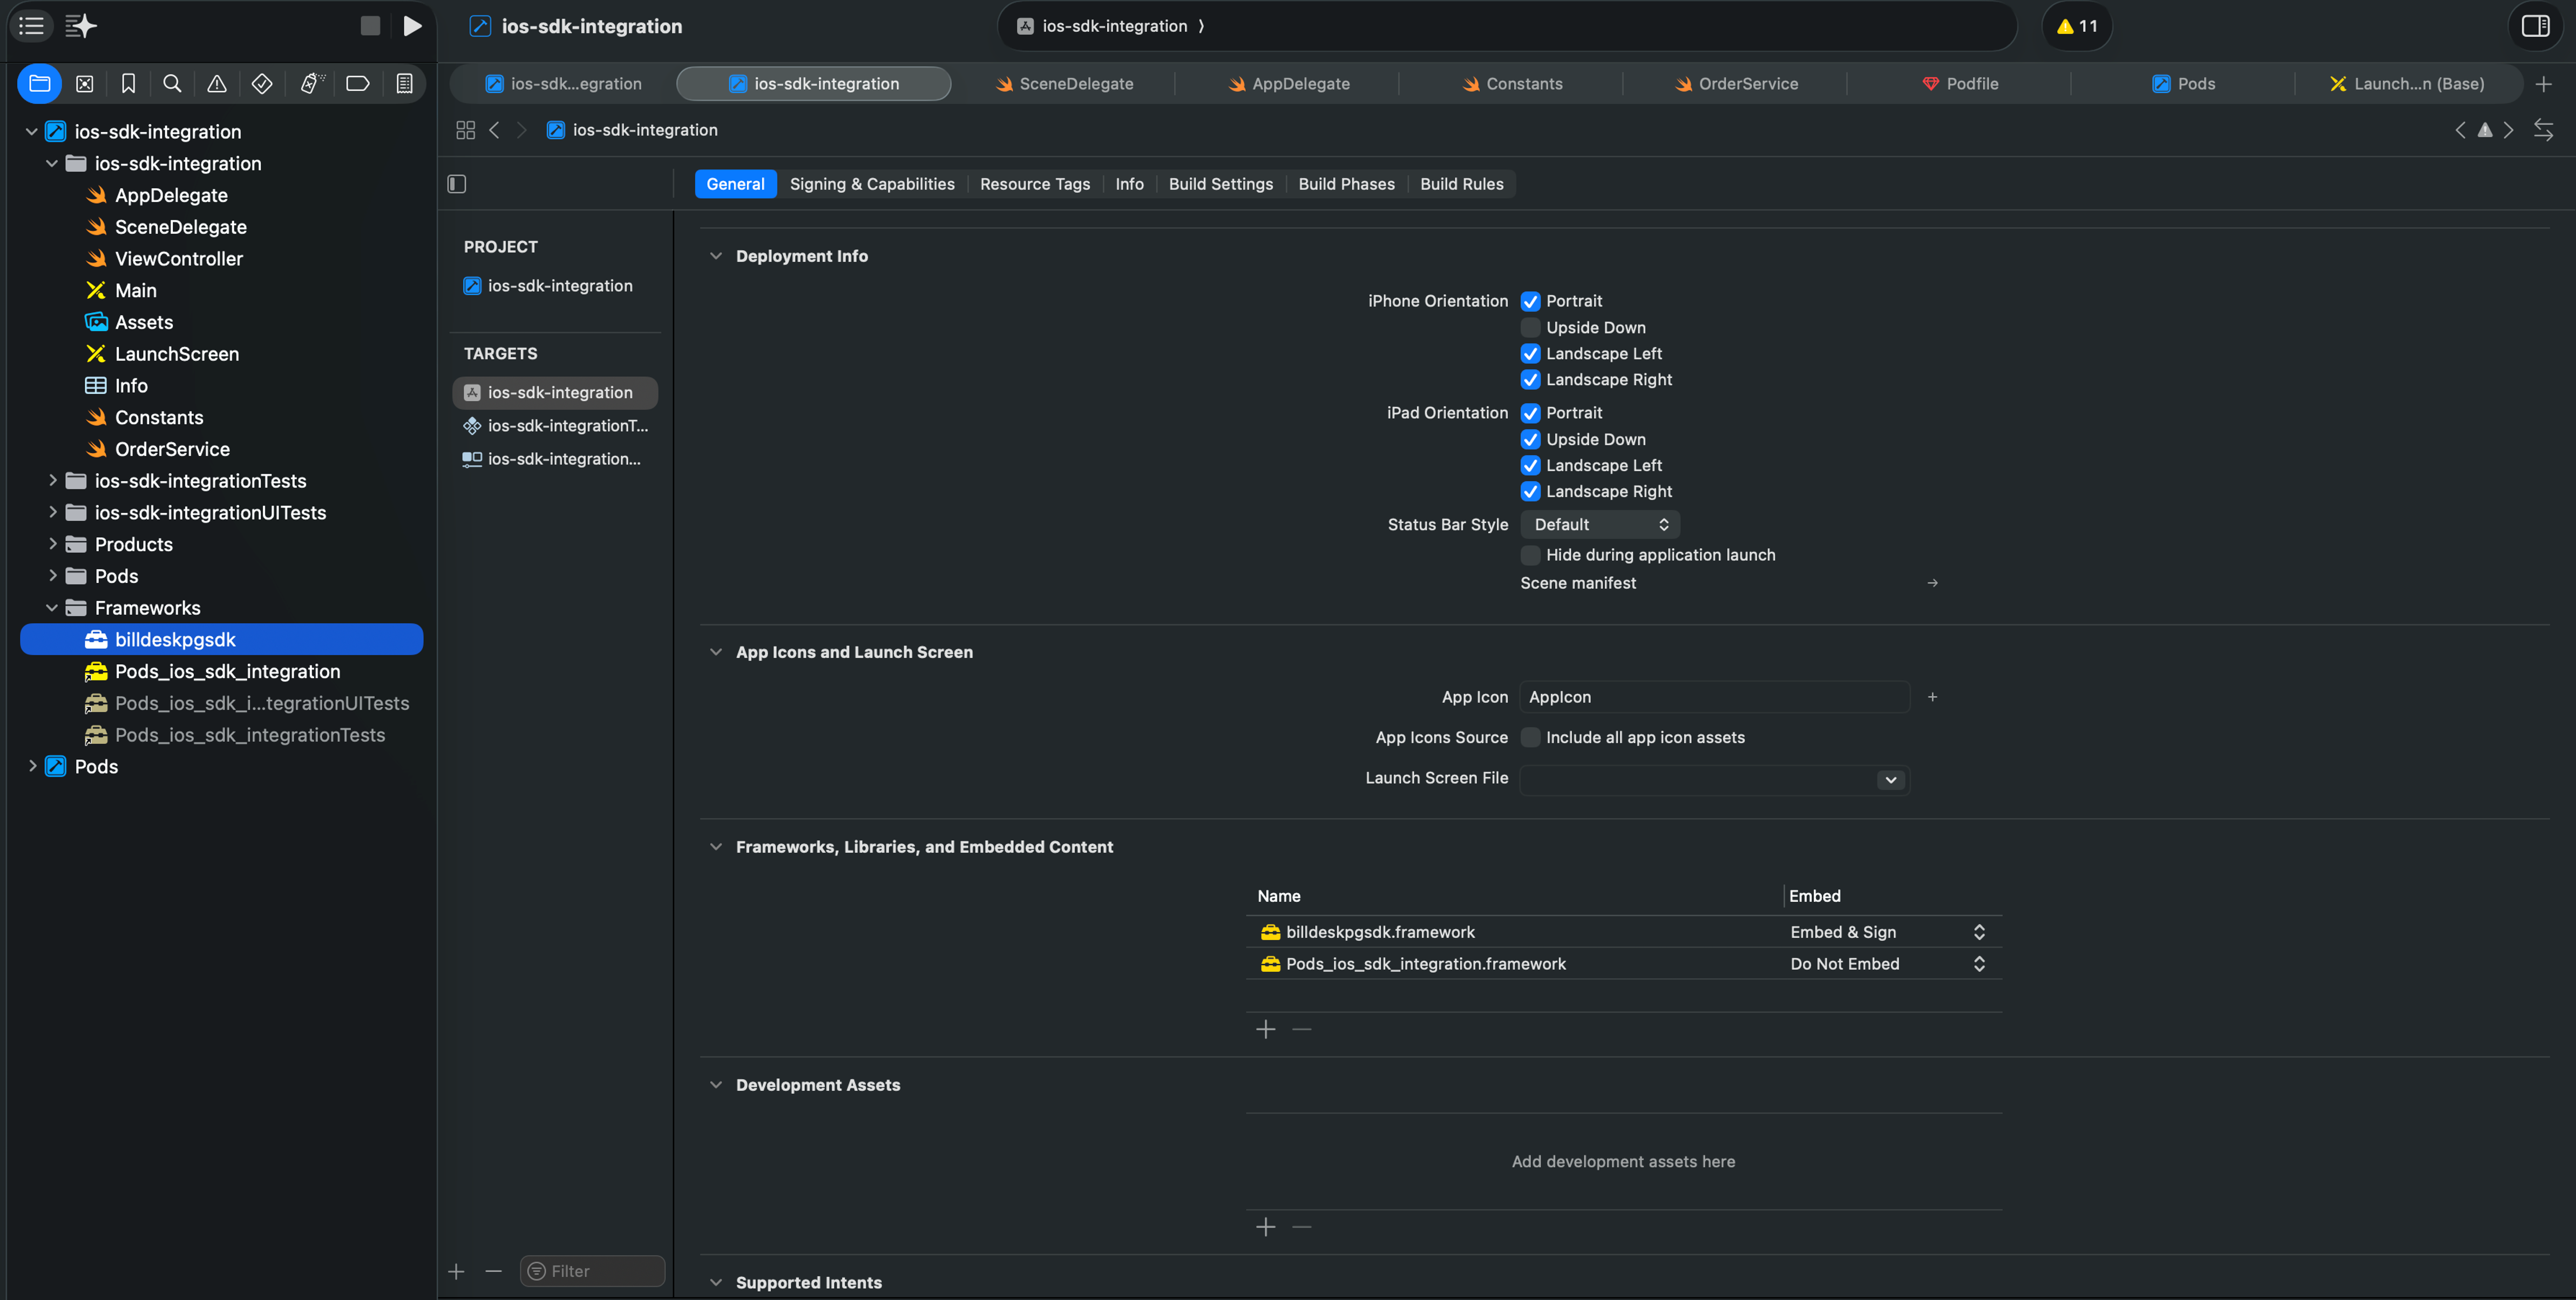The height and width of the screenshot is (1300, 2576).
Task: Open the Bookmark navigator icon
Action: [128, 84]
